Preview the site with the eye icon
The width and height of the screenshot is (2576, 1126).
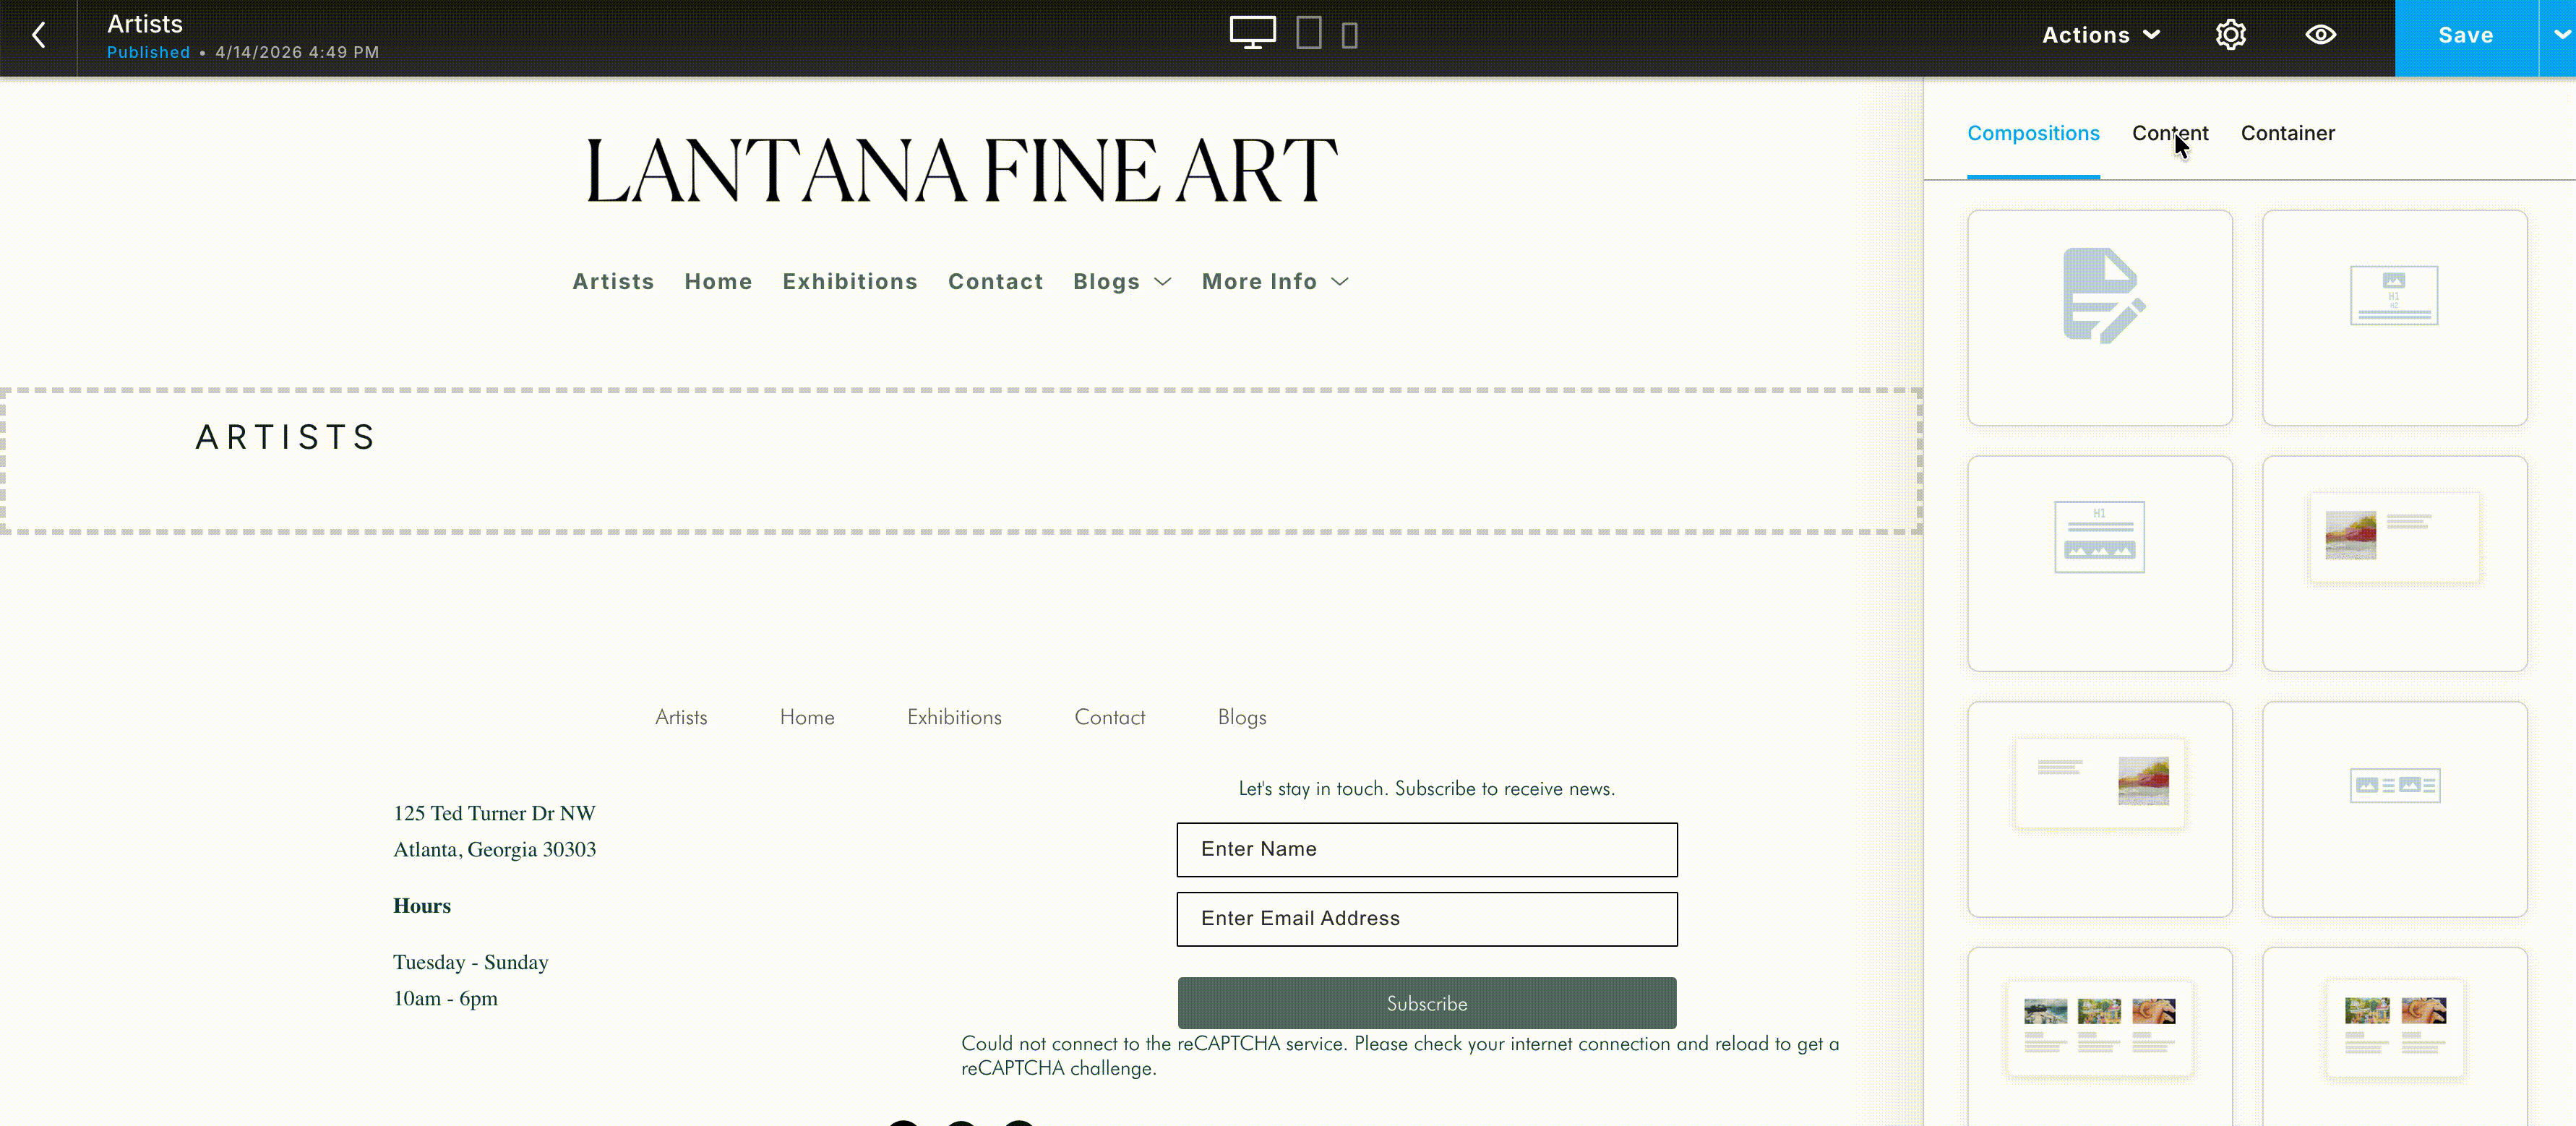point(2320,34)
